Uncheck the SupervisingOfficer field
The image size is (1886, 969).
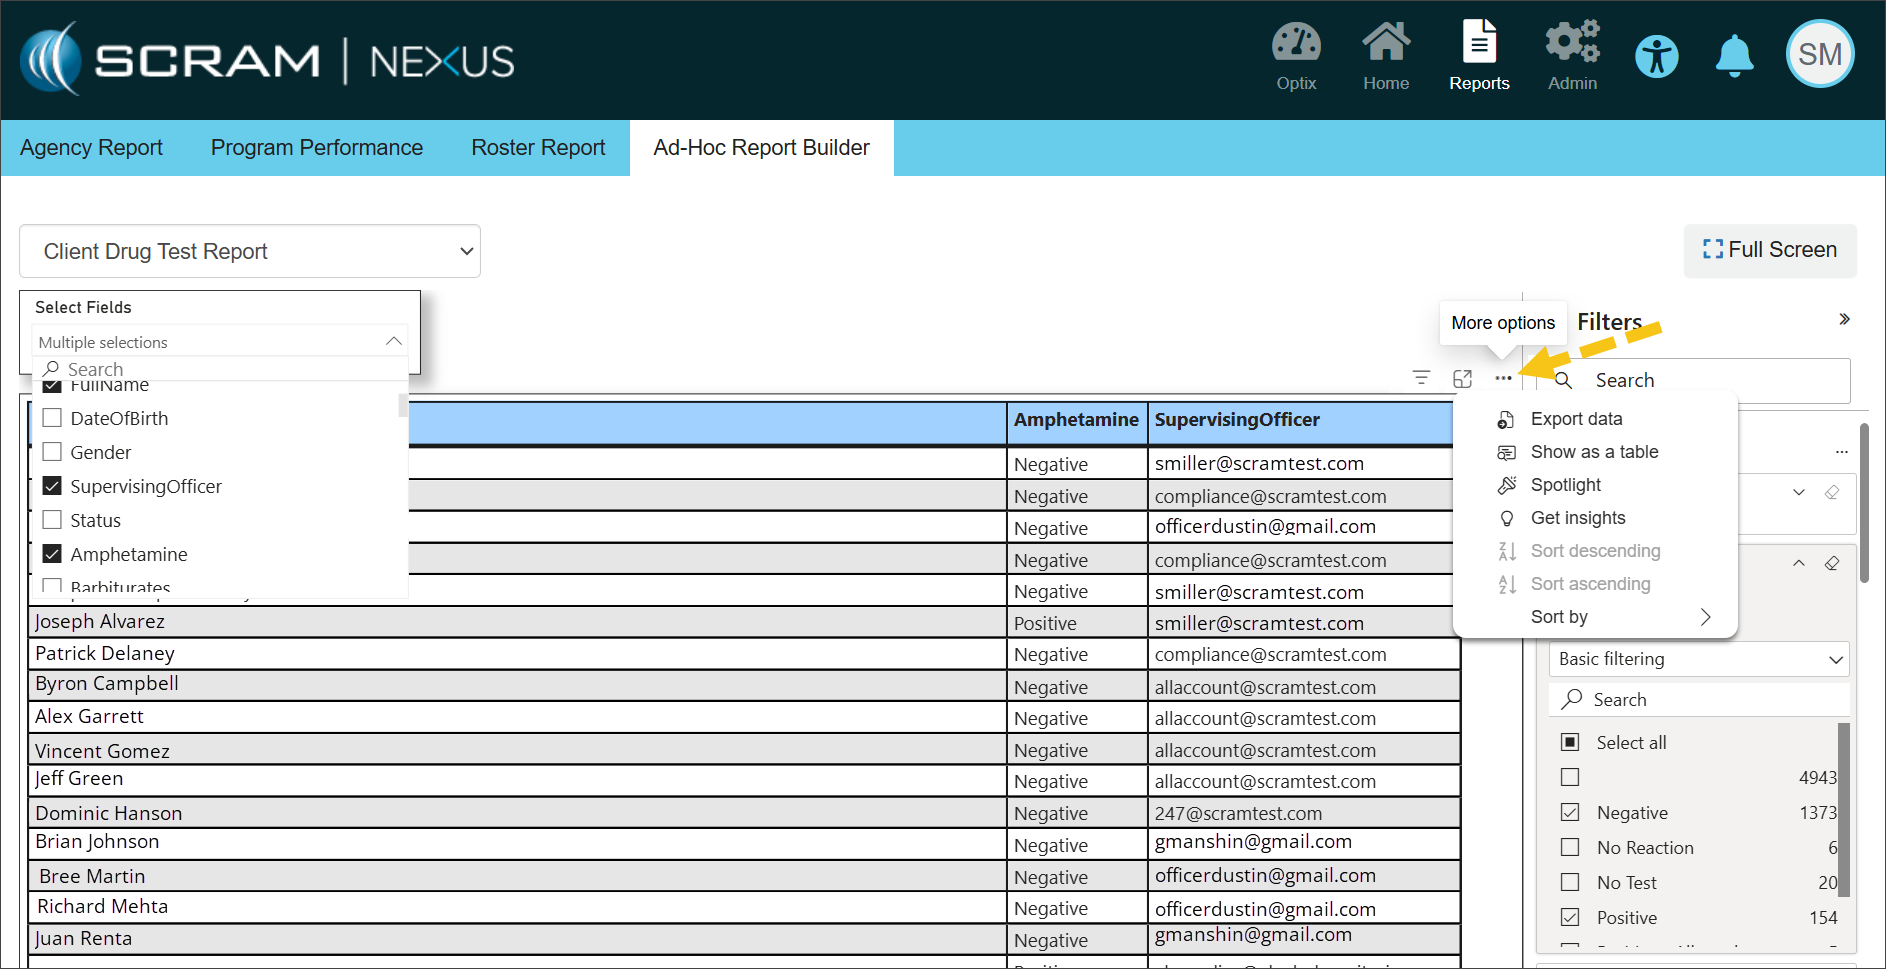[x=53, y=486]
